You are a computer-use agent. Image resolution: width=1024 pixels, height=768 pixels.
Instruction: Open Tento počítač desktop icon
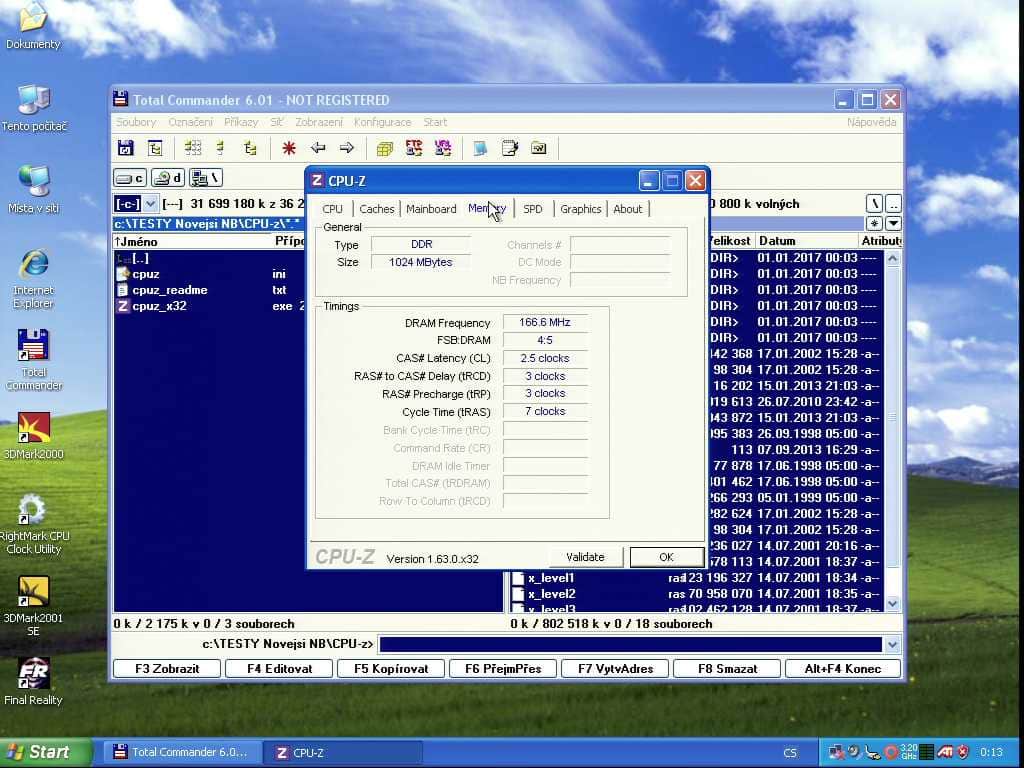click(x=33, y=108)
